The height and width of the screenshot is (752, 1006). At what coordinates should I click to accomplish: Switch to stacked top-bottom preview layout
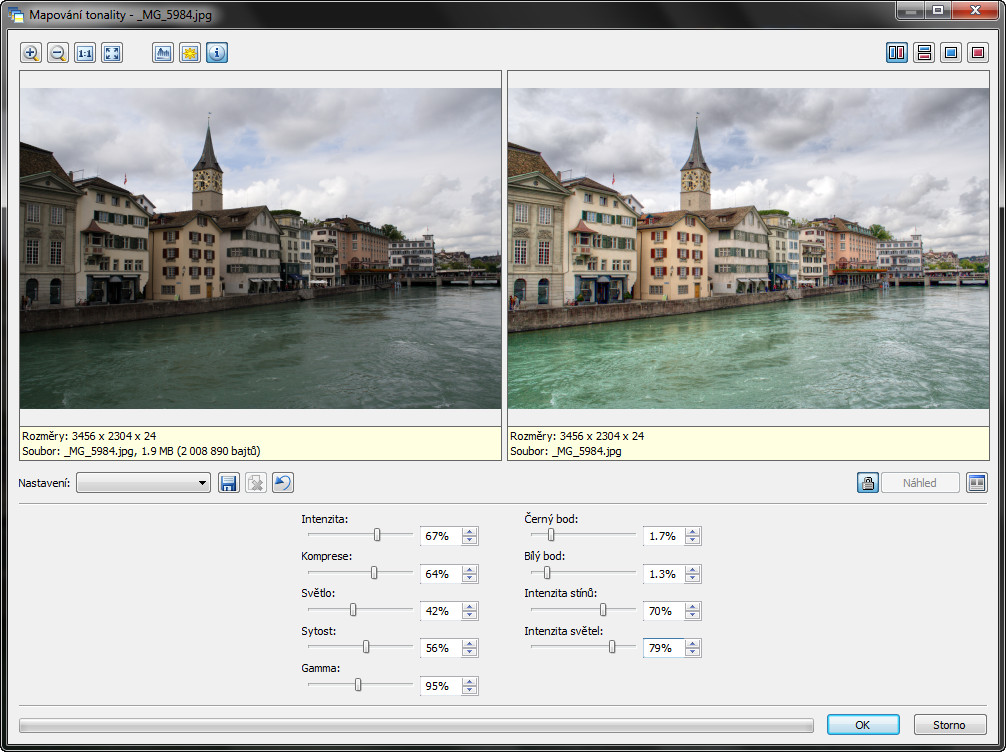pyautogui.click(x=924, y=53)
